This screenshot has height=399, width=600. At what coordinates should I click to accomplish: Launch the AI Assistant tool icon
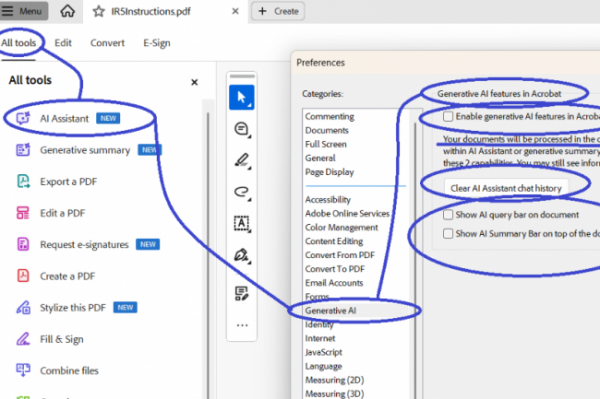[23, 118]
